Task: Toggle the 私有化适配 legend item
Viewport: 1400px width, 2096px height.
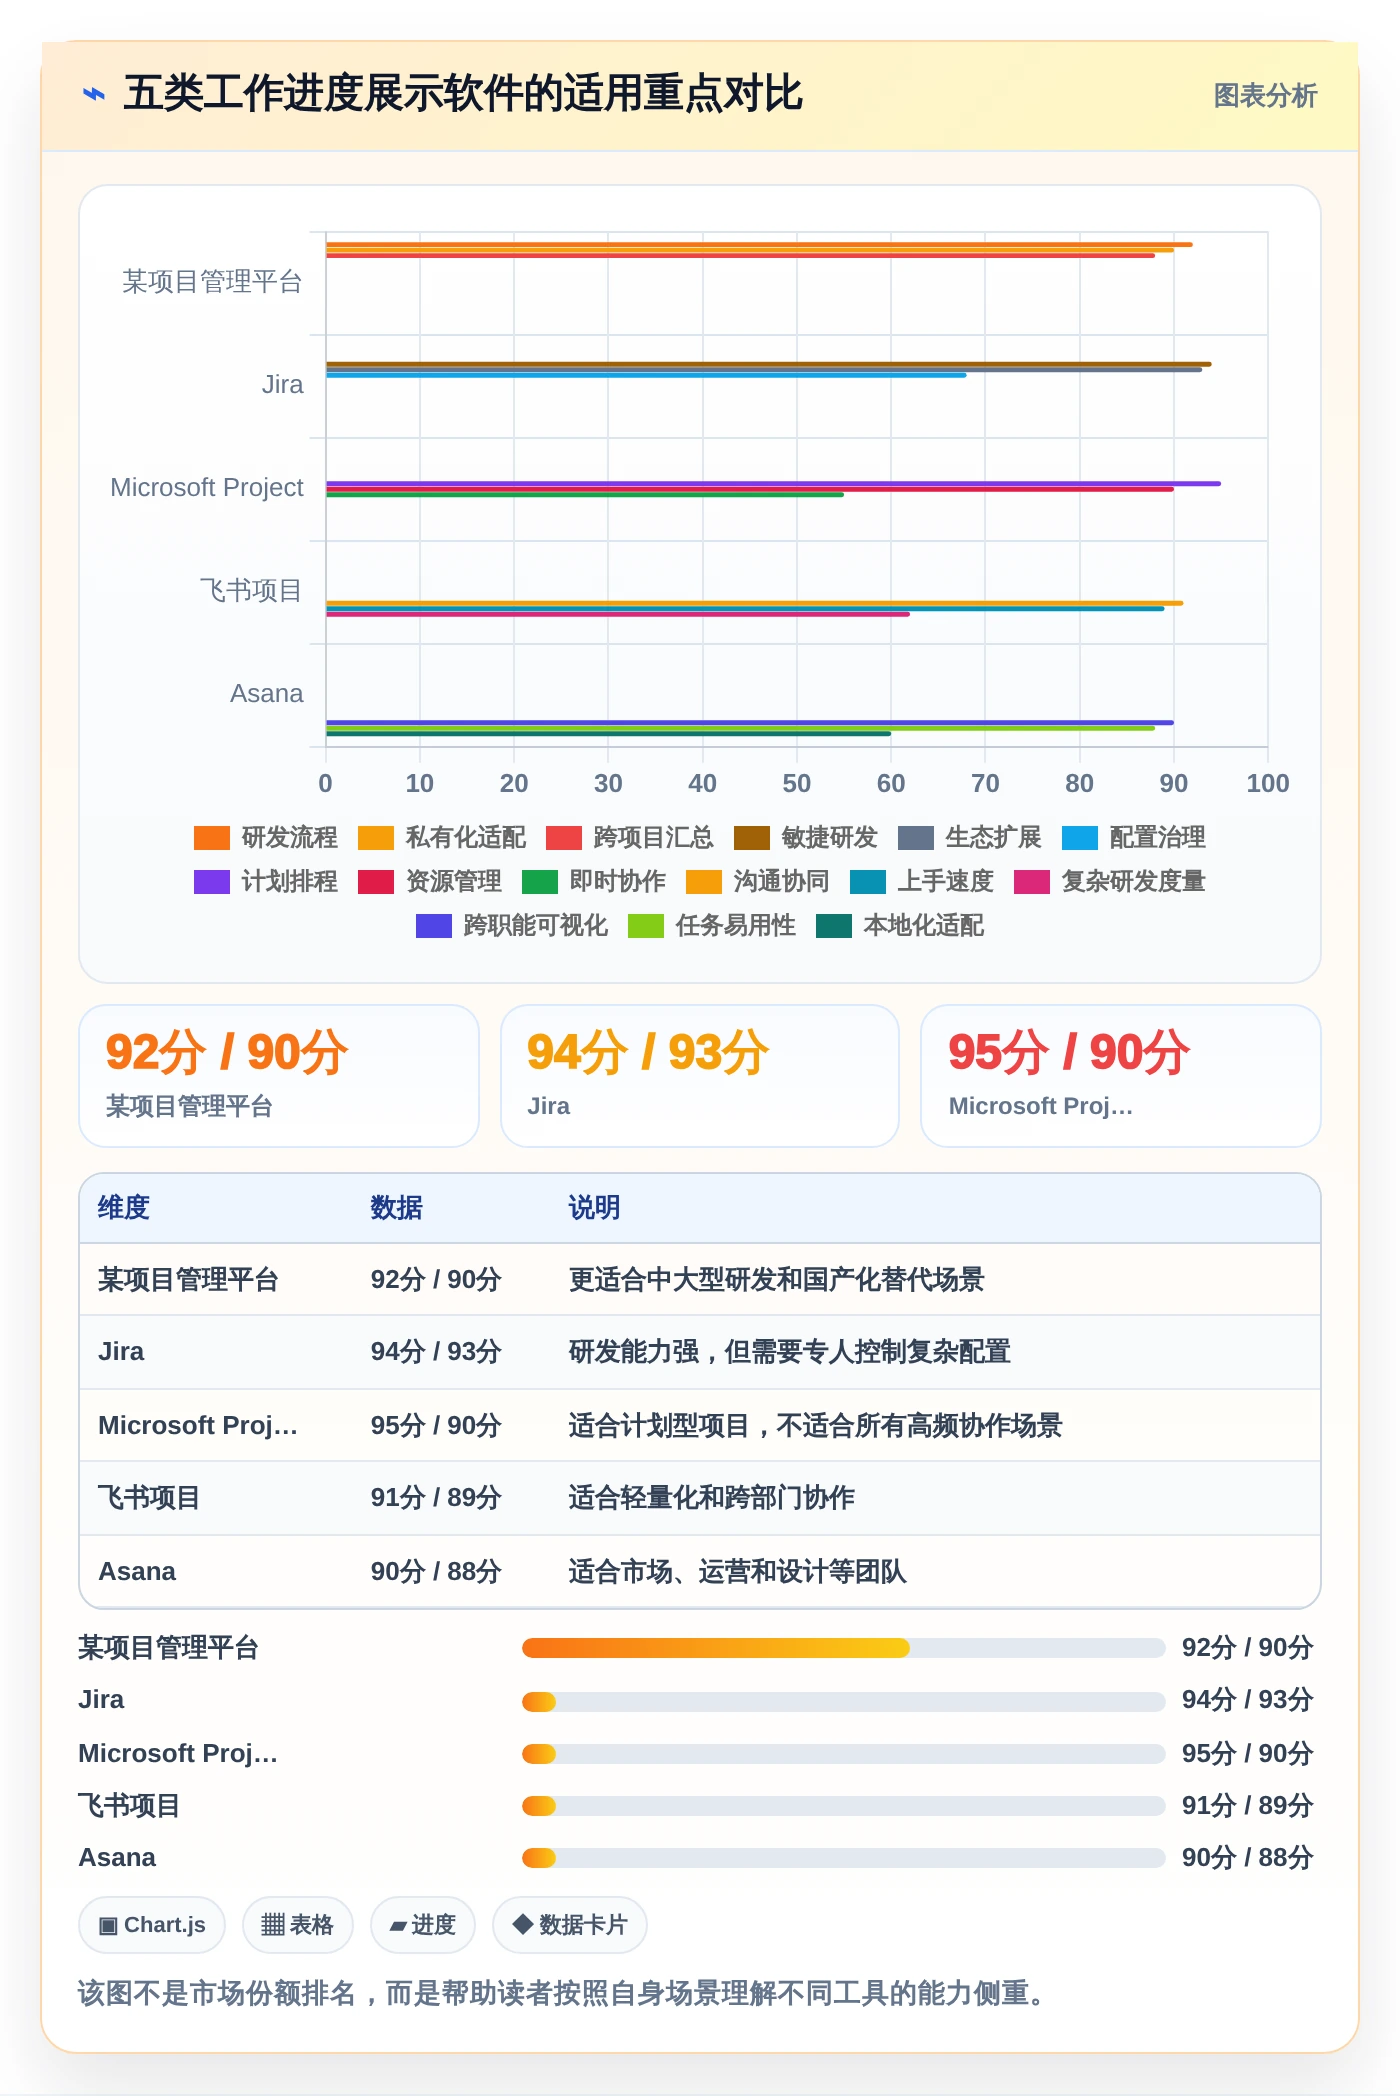Action: (442, 837)
